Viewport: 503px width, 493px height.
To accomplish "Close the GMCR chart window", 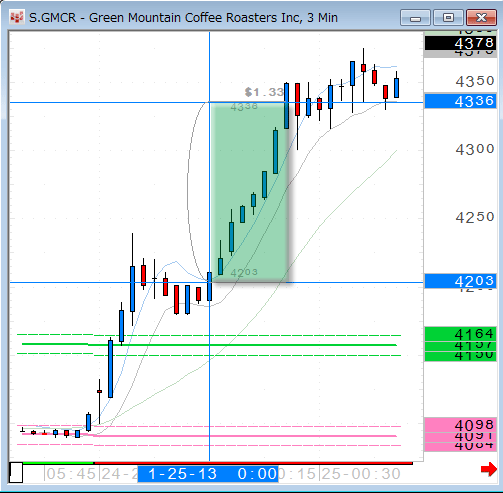I will [x=481, y=18].
